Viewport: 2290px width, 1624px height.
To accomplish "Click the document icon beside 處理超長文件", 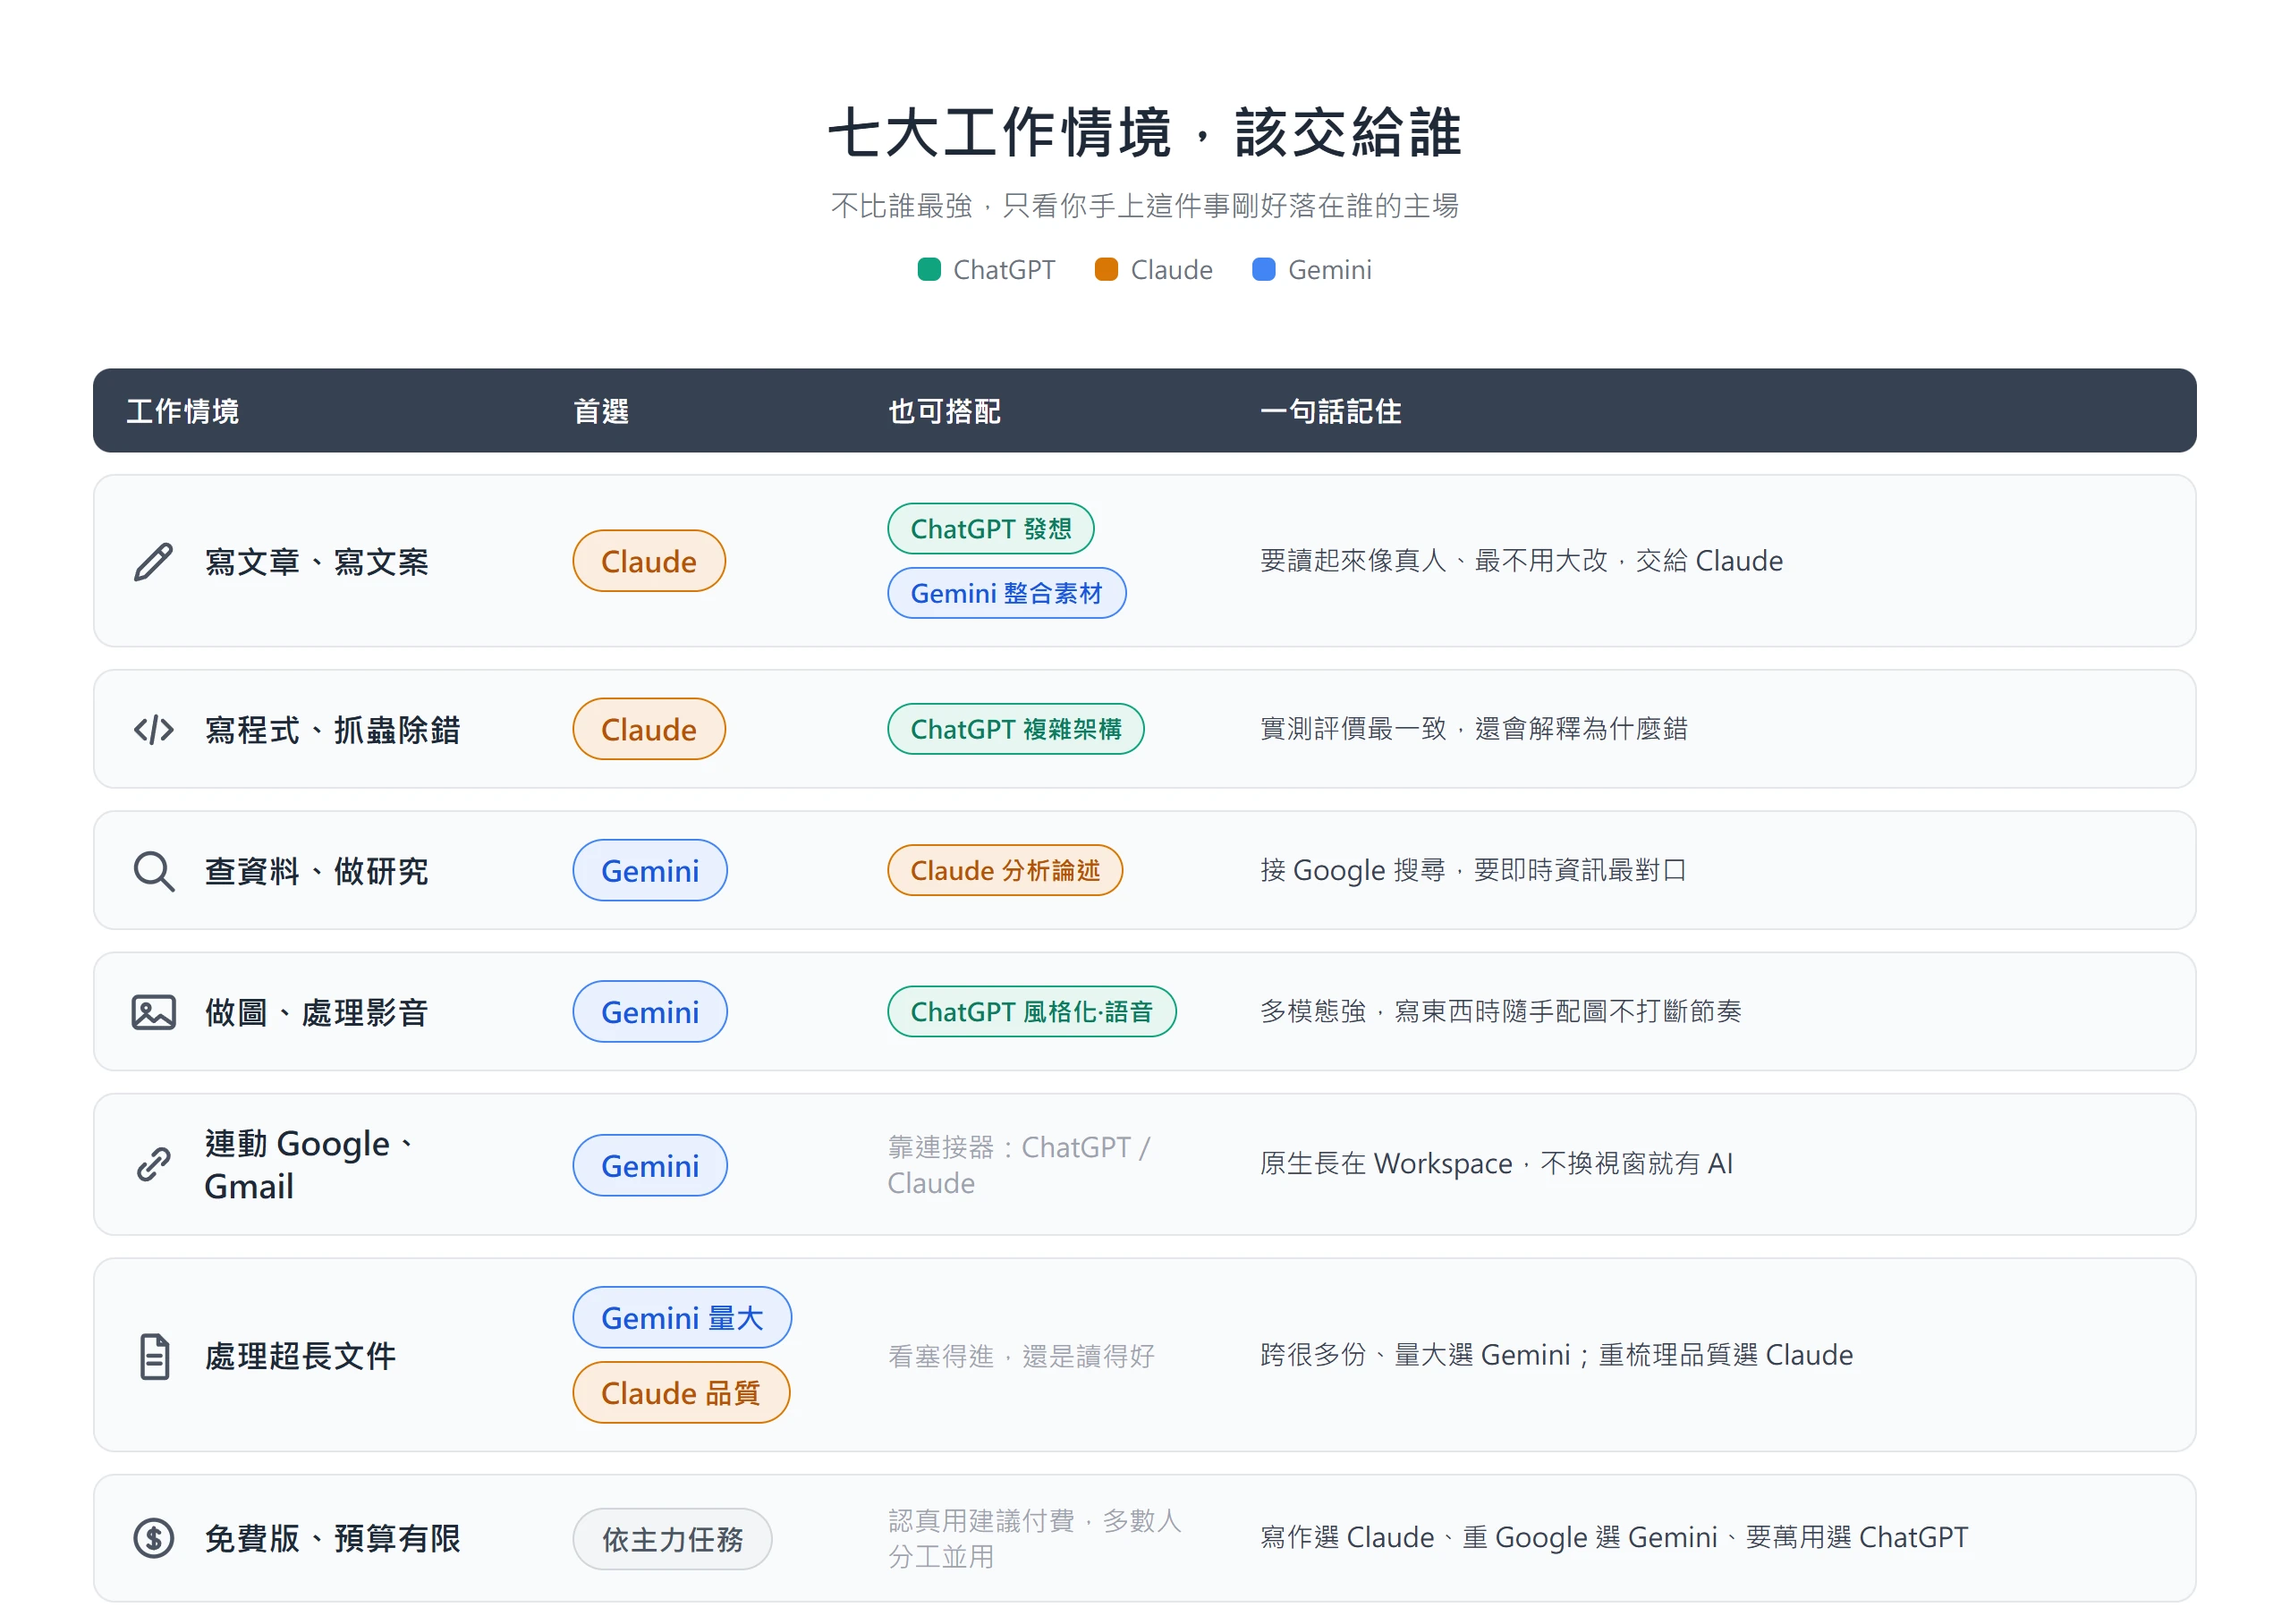I will [154, 1356].
